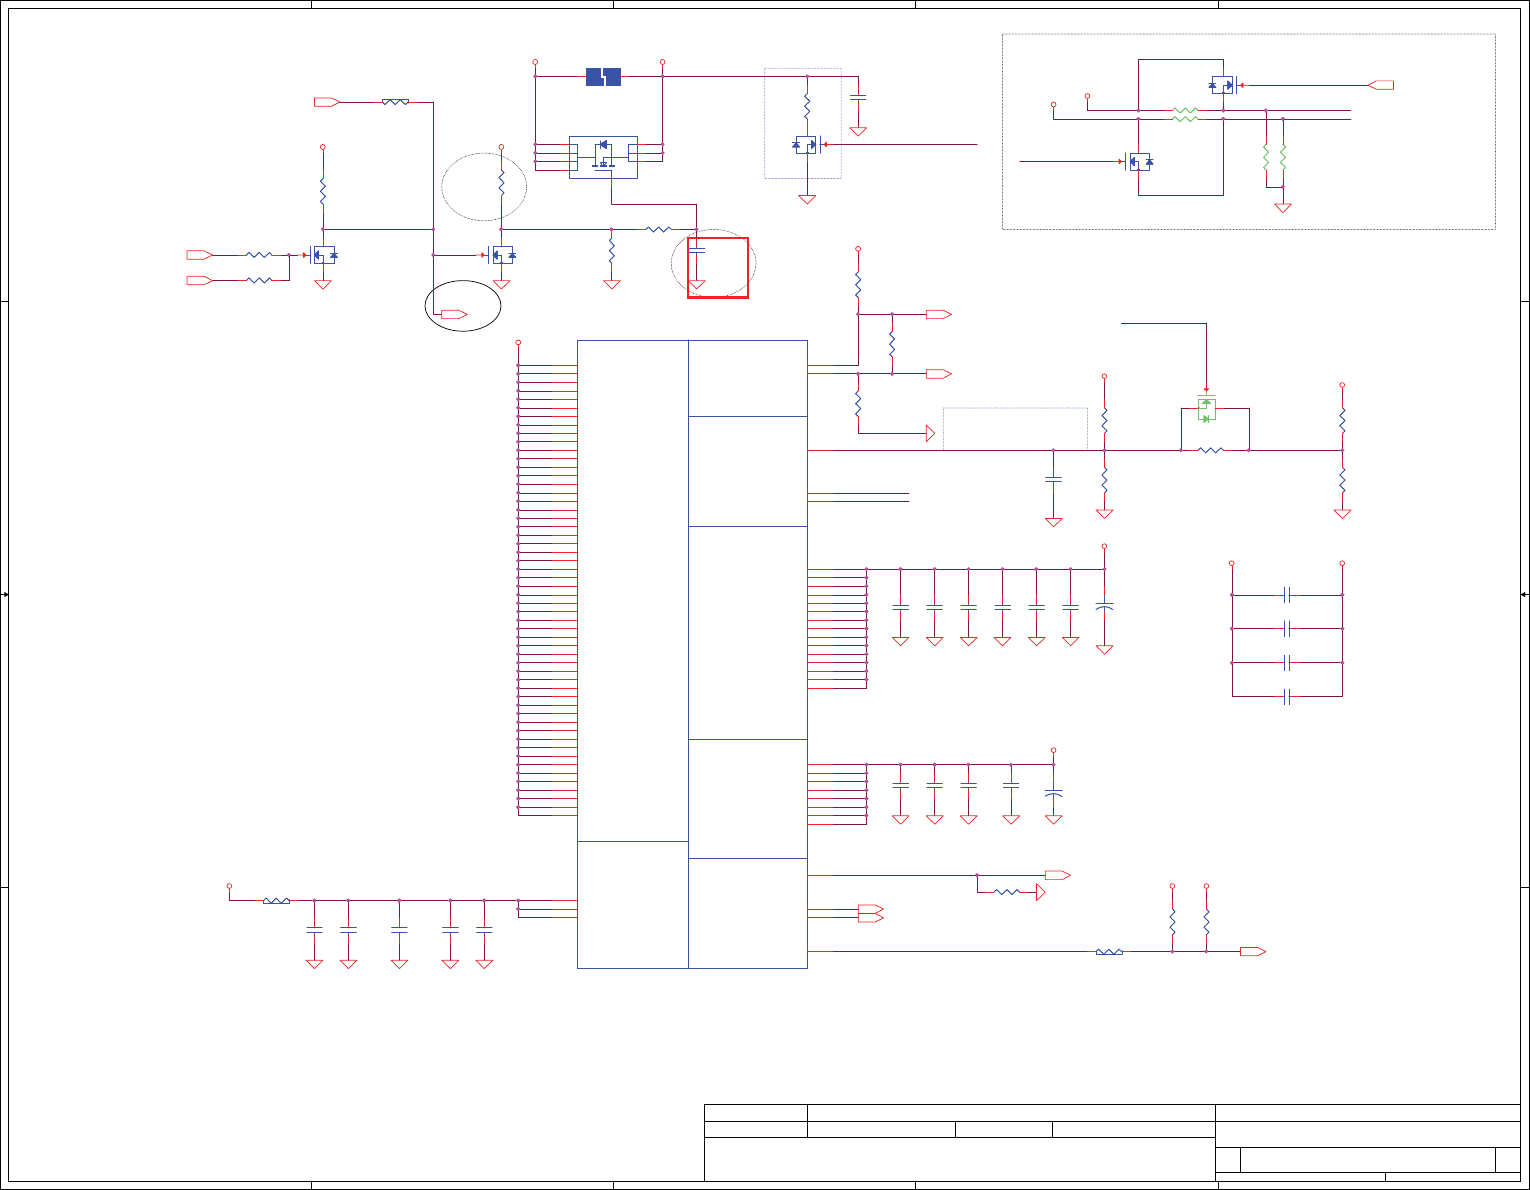This screenshot has height=1190, width=1530.
Task: Select the left vertical green resistor
Action: tap(1266, 157)
